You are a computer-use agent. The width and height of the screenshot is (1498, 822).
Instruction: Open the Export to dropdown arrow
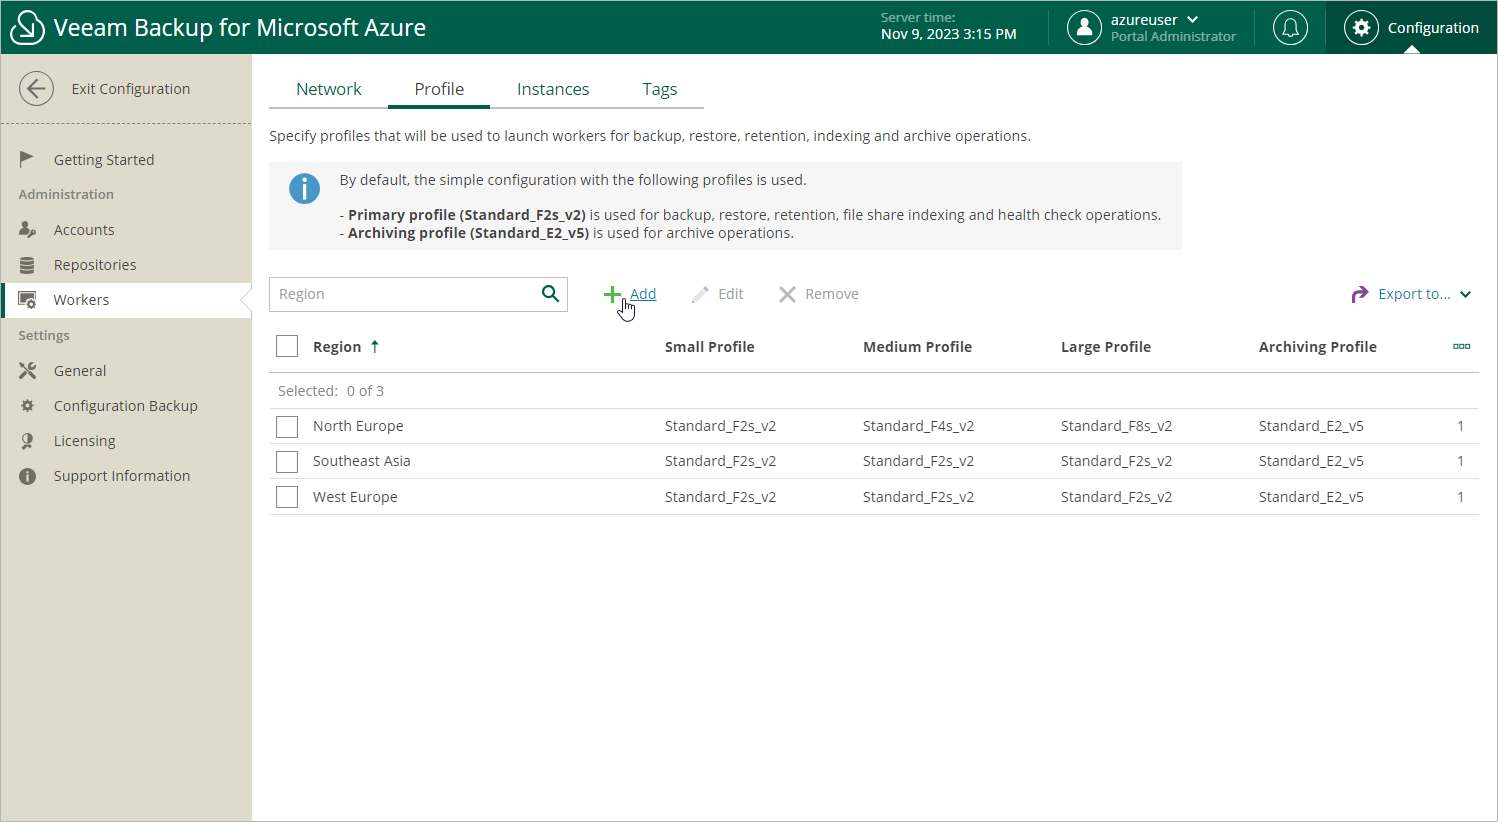1465,294
